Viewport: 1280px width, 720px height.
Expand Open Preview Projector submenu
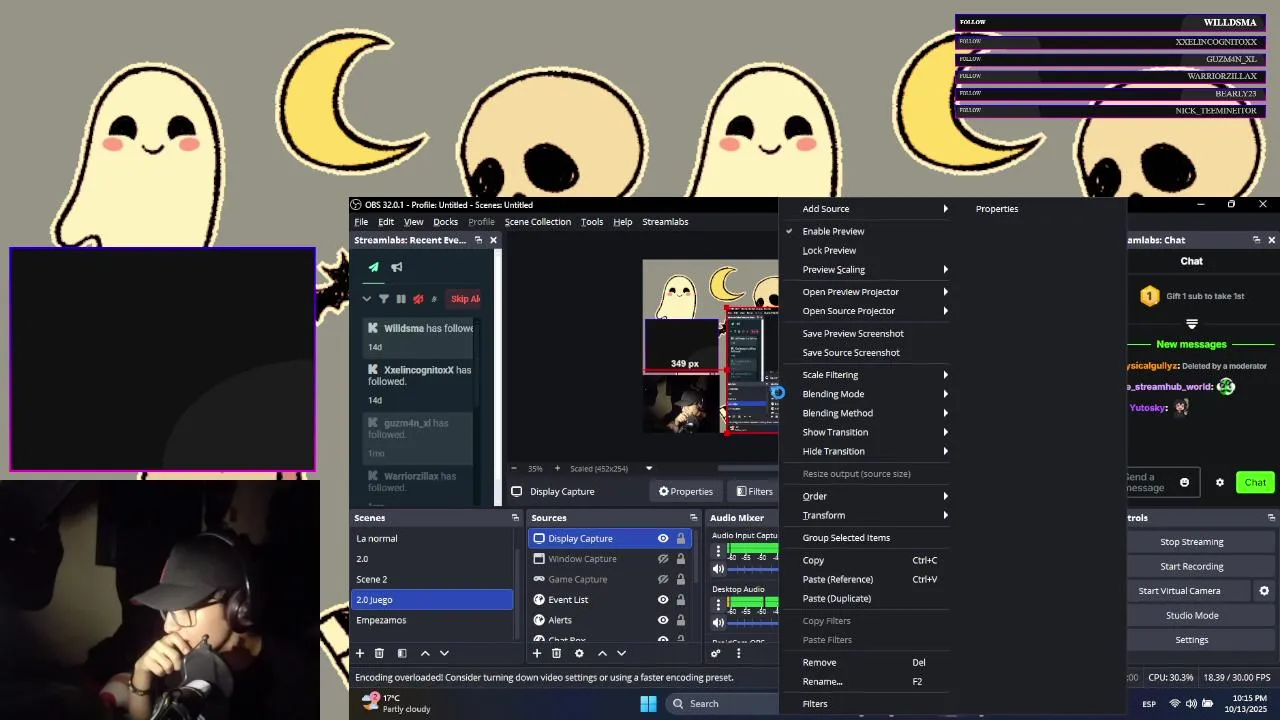click(868, 292)
